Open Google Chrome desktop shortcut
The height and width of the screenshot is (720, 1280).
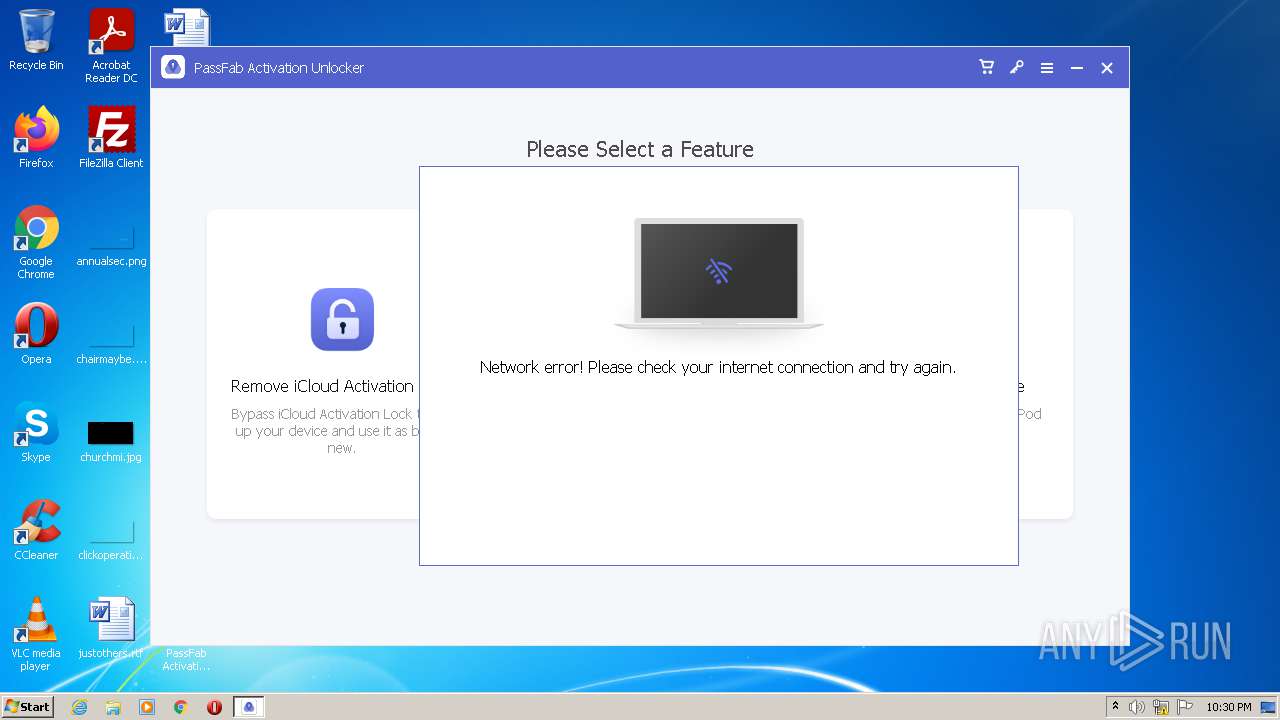36,242
